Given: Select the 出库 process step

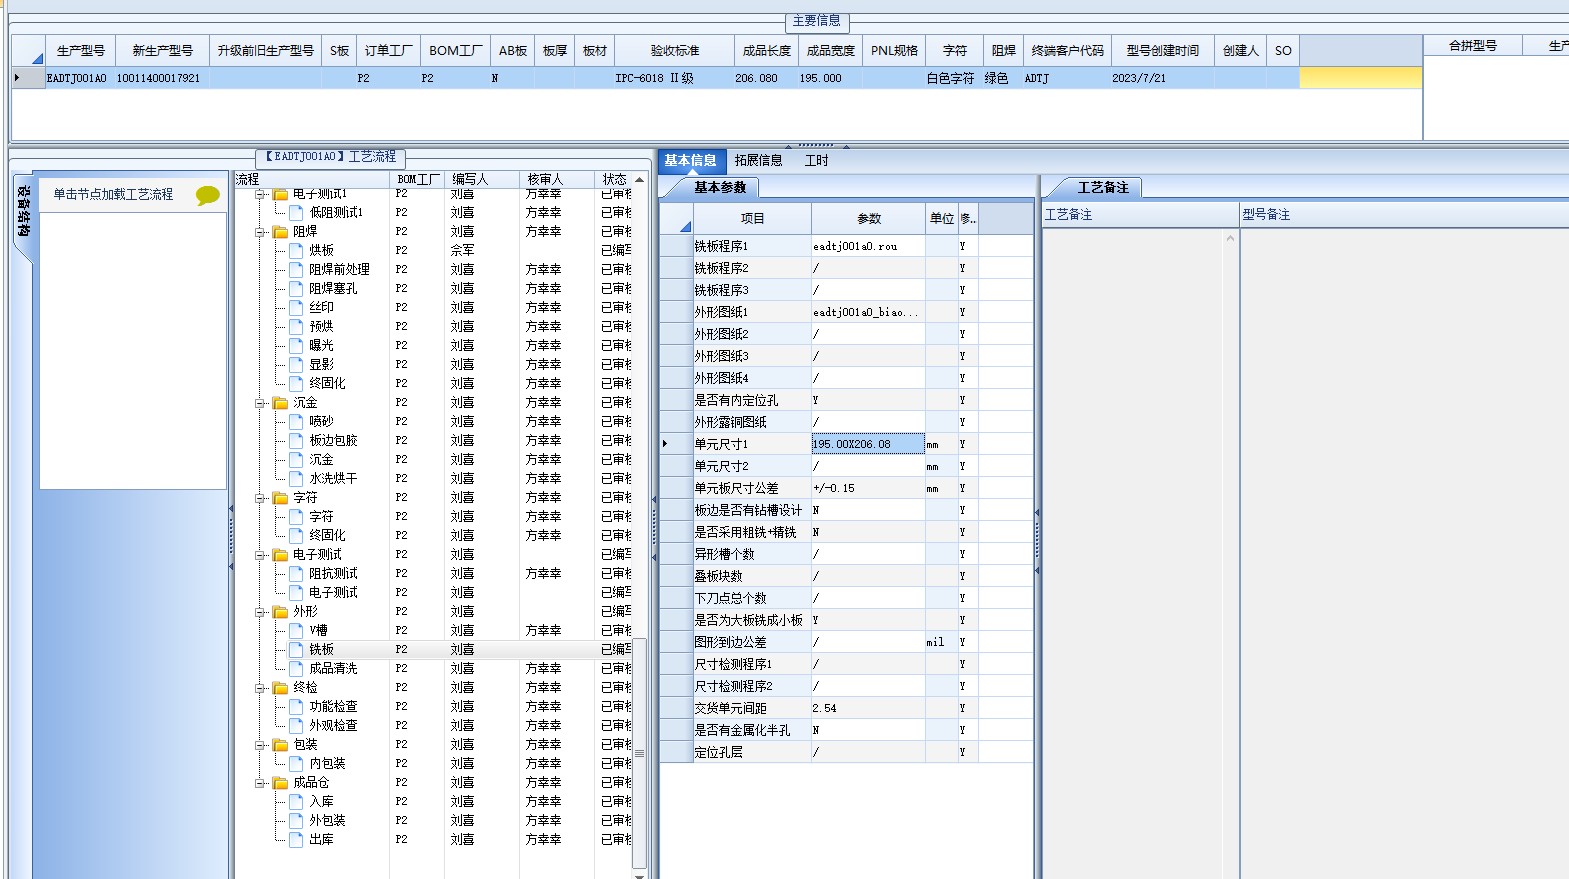Looking at the screenshot, I should click(x=321, y=839).
